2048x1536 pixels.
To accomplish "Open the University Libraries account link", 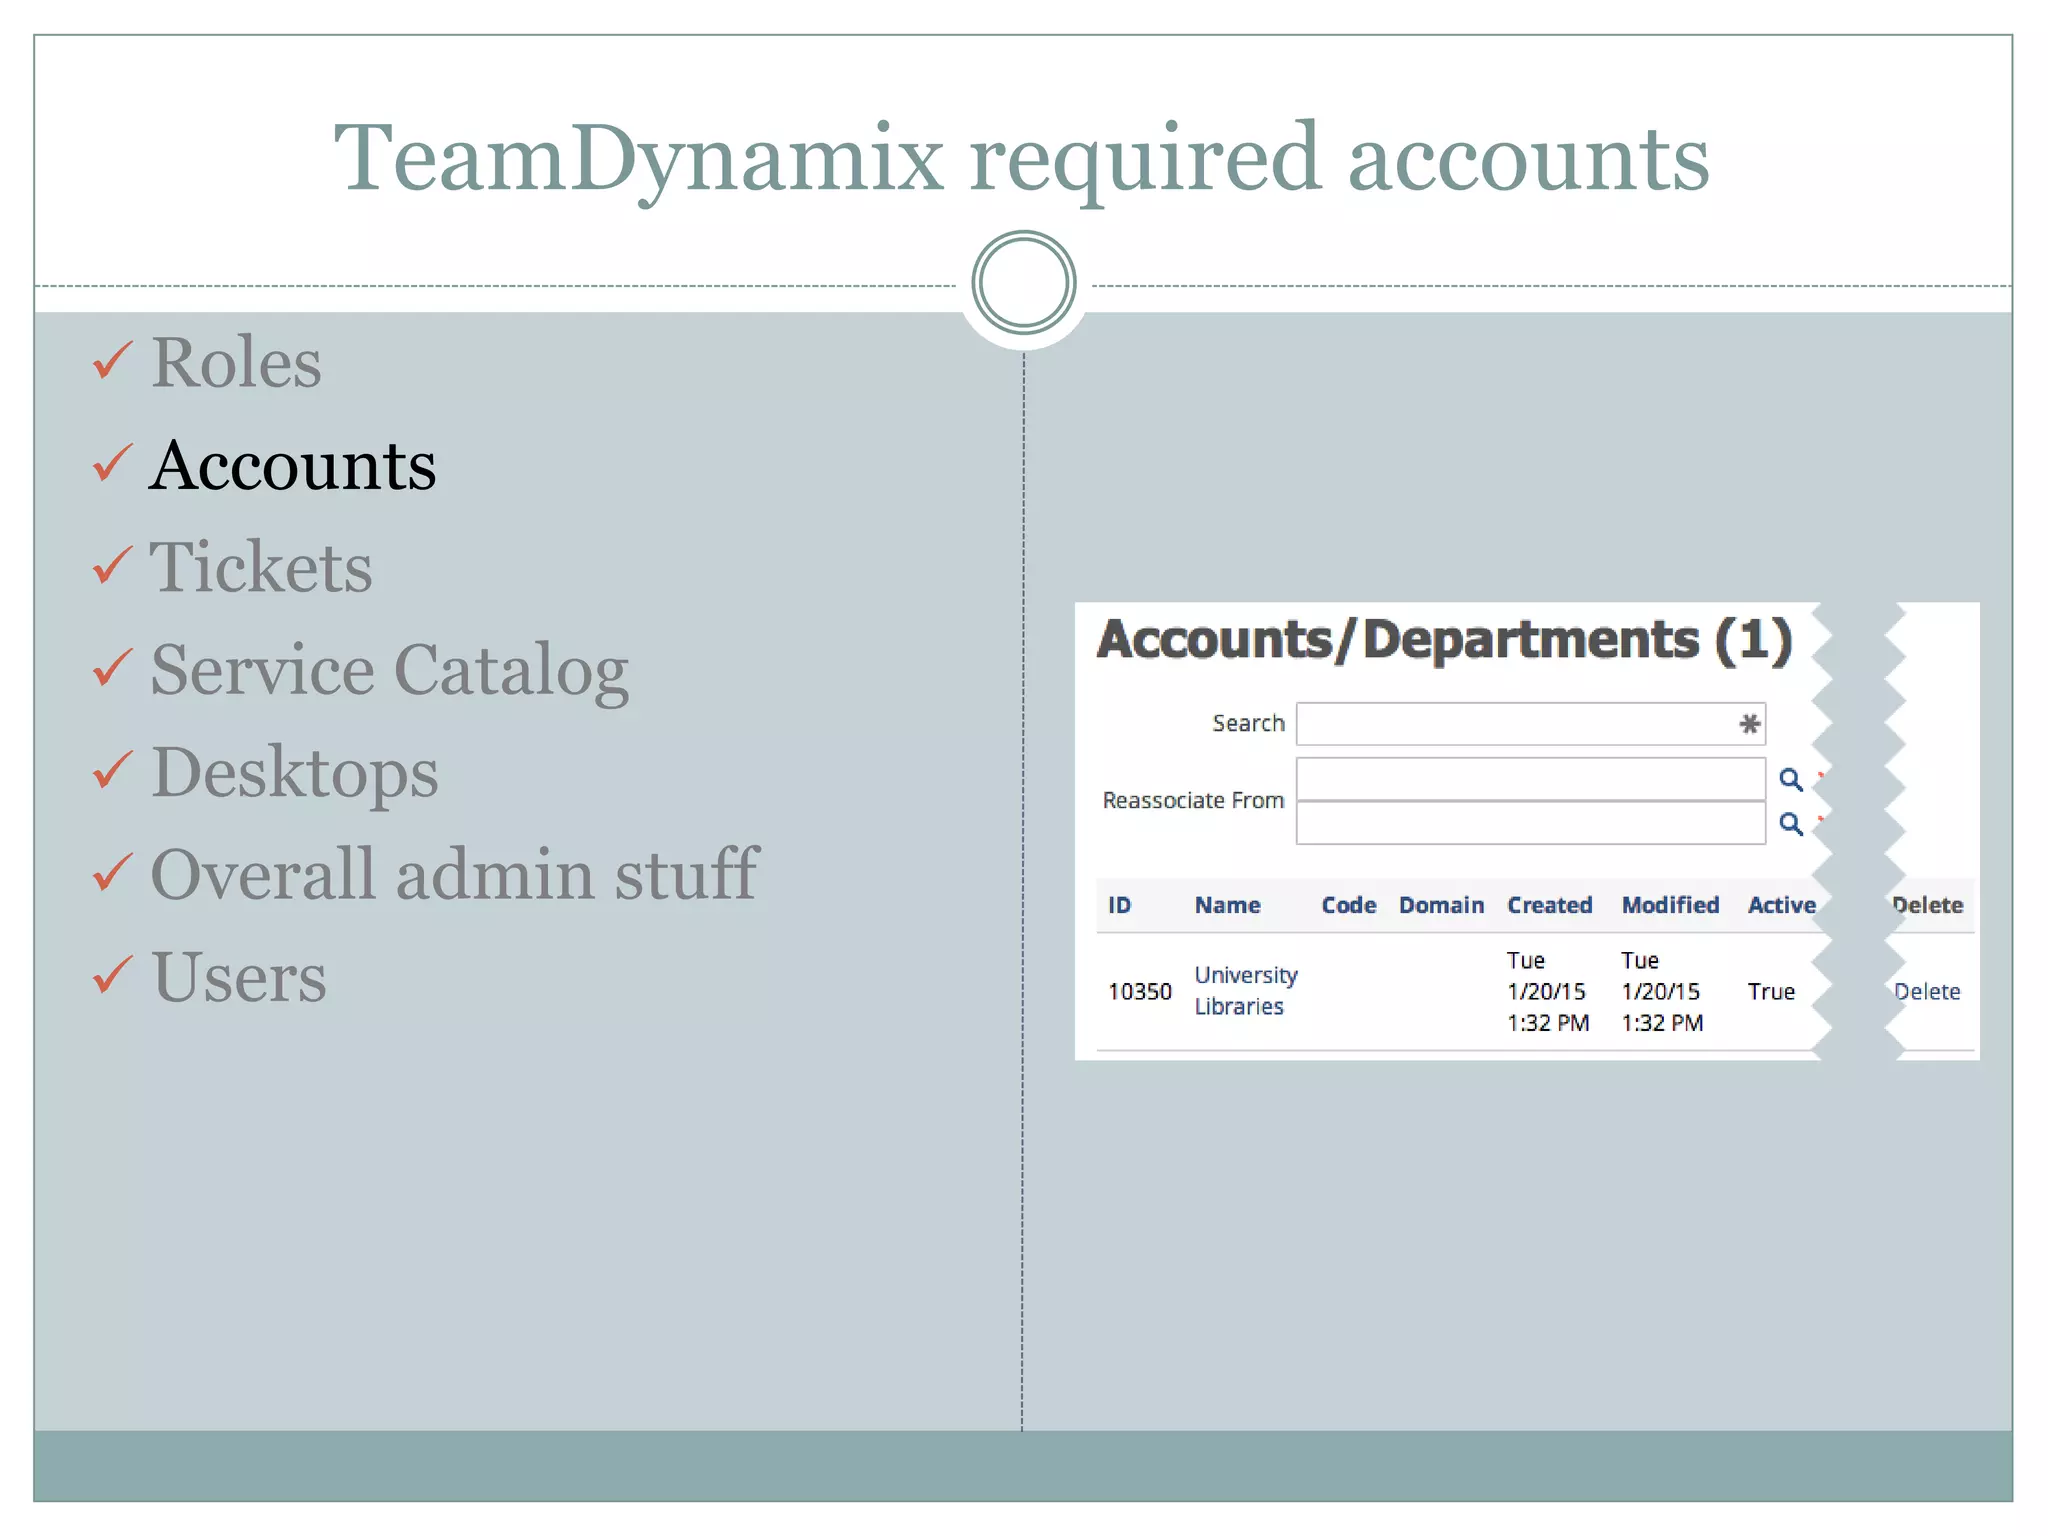I will click(1246, 991).
